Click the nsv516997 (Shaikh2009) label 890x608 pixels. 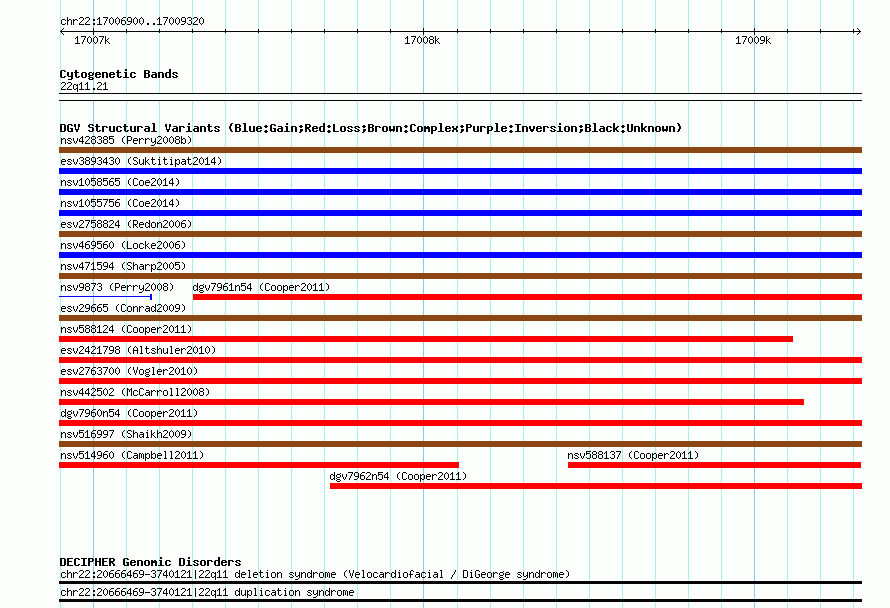[126, 434]
